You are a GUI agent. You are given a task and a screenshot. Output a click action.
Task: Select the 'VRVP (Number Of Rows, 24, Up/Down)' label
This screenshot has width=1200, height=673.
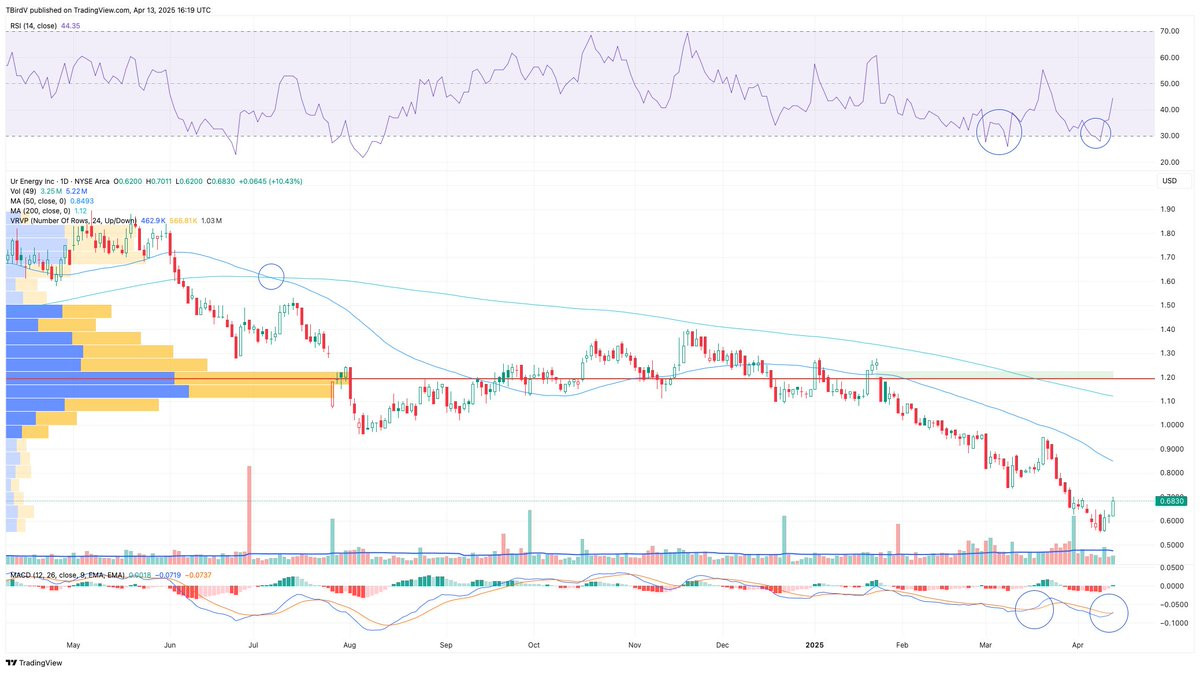click(74, 220)
